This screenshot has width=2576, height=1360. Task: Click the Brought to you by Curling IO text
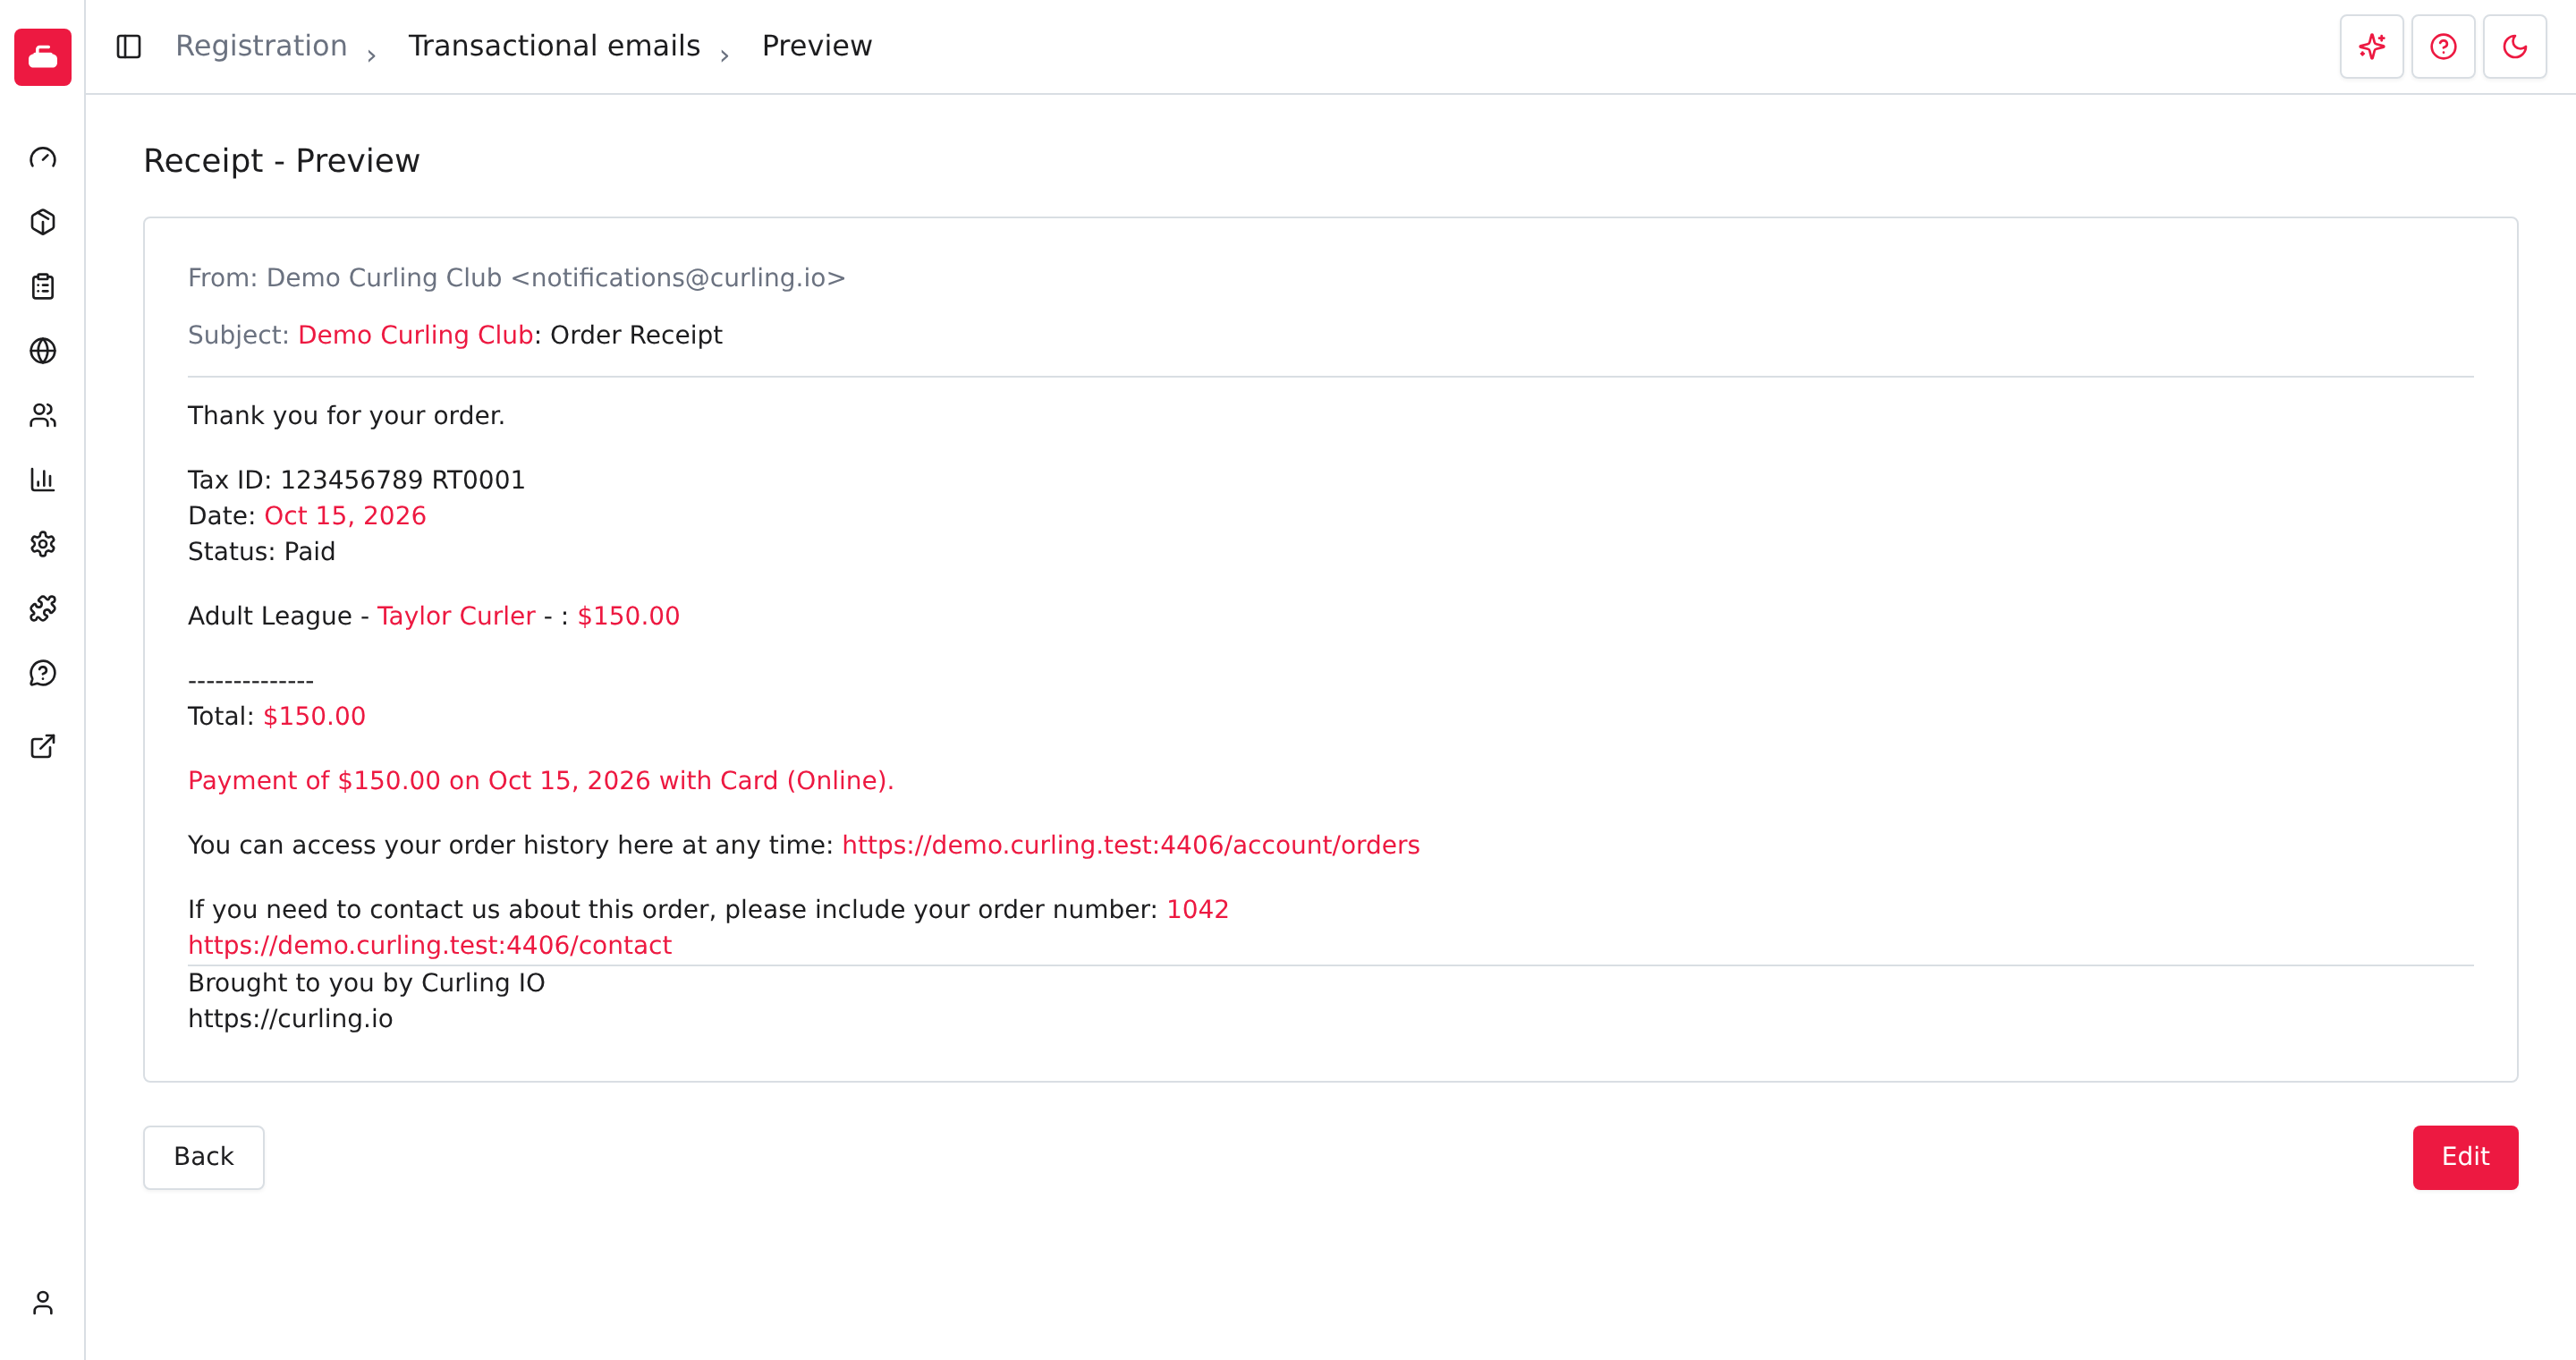tap(366, 983)
